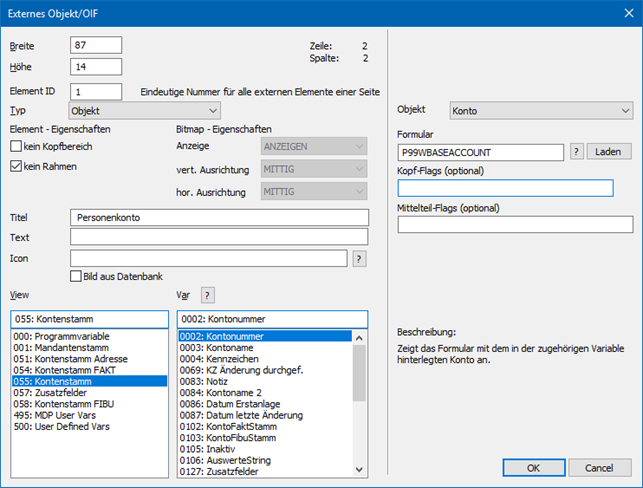The image size is (643, 488).
Task: Enable the kein Kopfbereich checkbox
Action: (16, 146)
